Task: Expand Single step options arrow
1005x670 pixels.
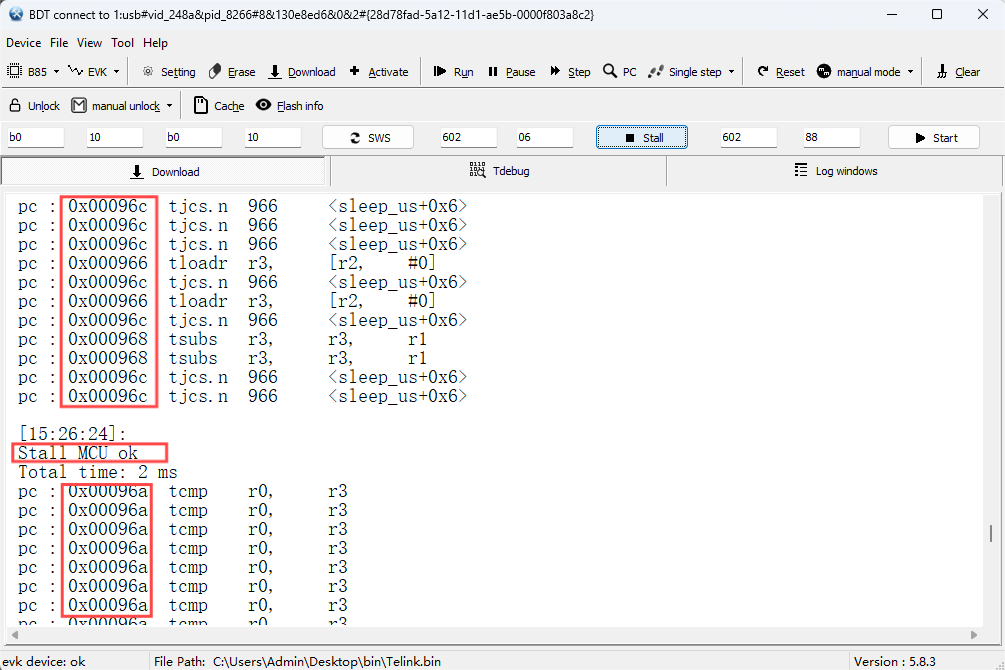Action: (731, 72)
